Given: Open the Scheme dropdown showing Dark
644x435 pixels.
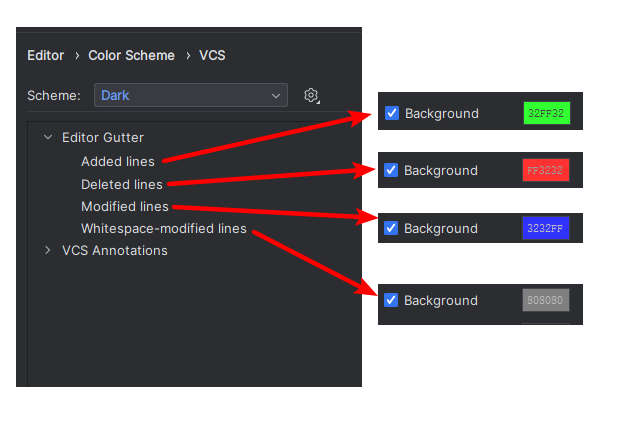Looking at the screenshot, I should tap(191, 95).
